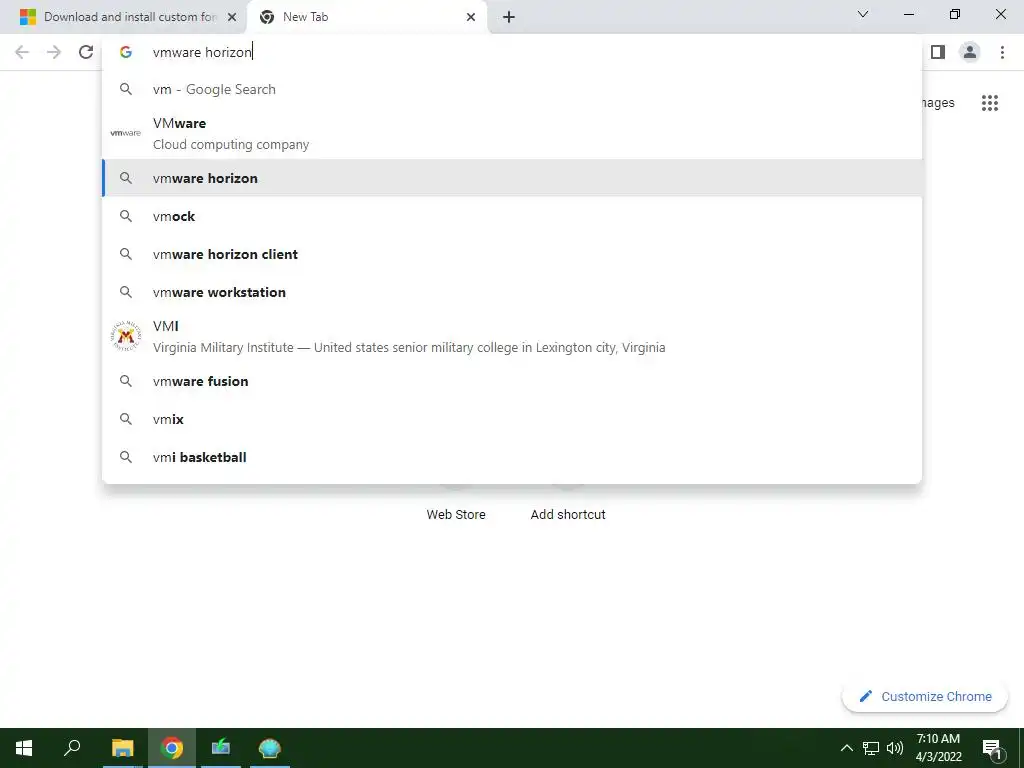Viewport: 1024px width, 768px height.
Task: Open File Explorer from the taskbar
Action: (x=122, y=748)
